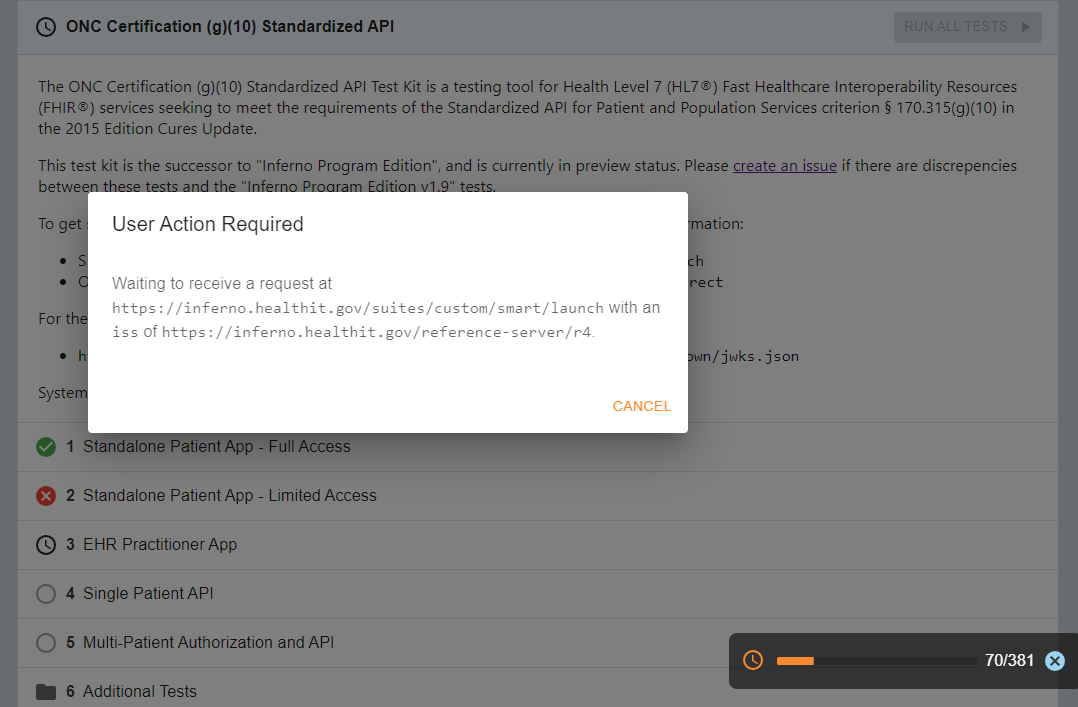
Task: Click the empty status circle for Single Patient API
Action: point(46,594)
